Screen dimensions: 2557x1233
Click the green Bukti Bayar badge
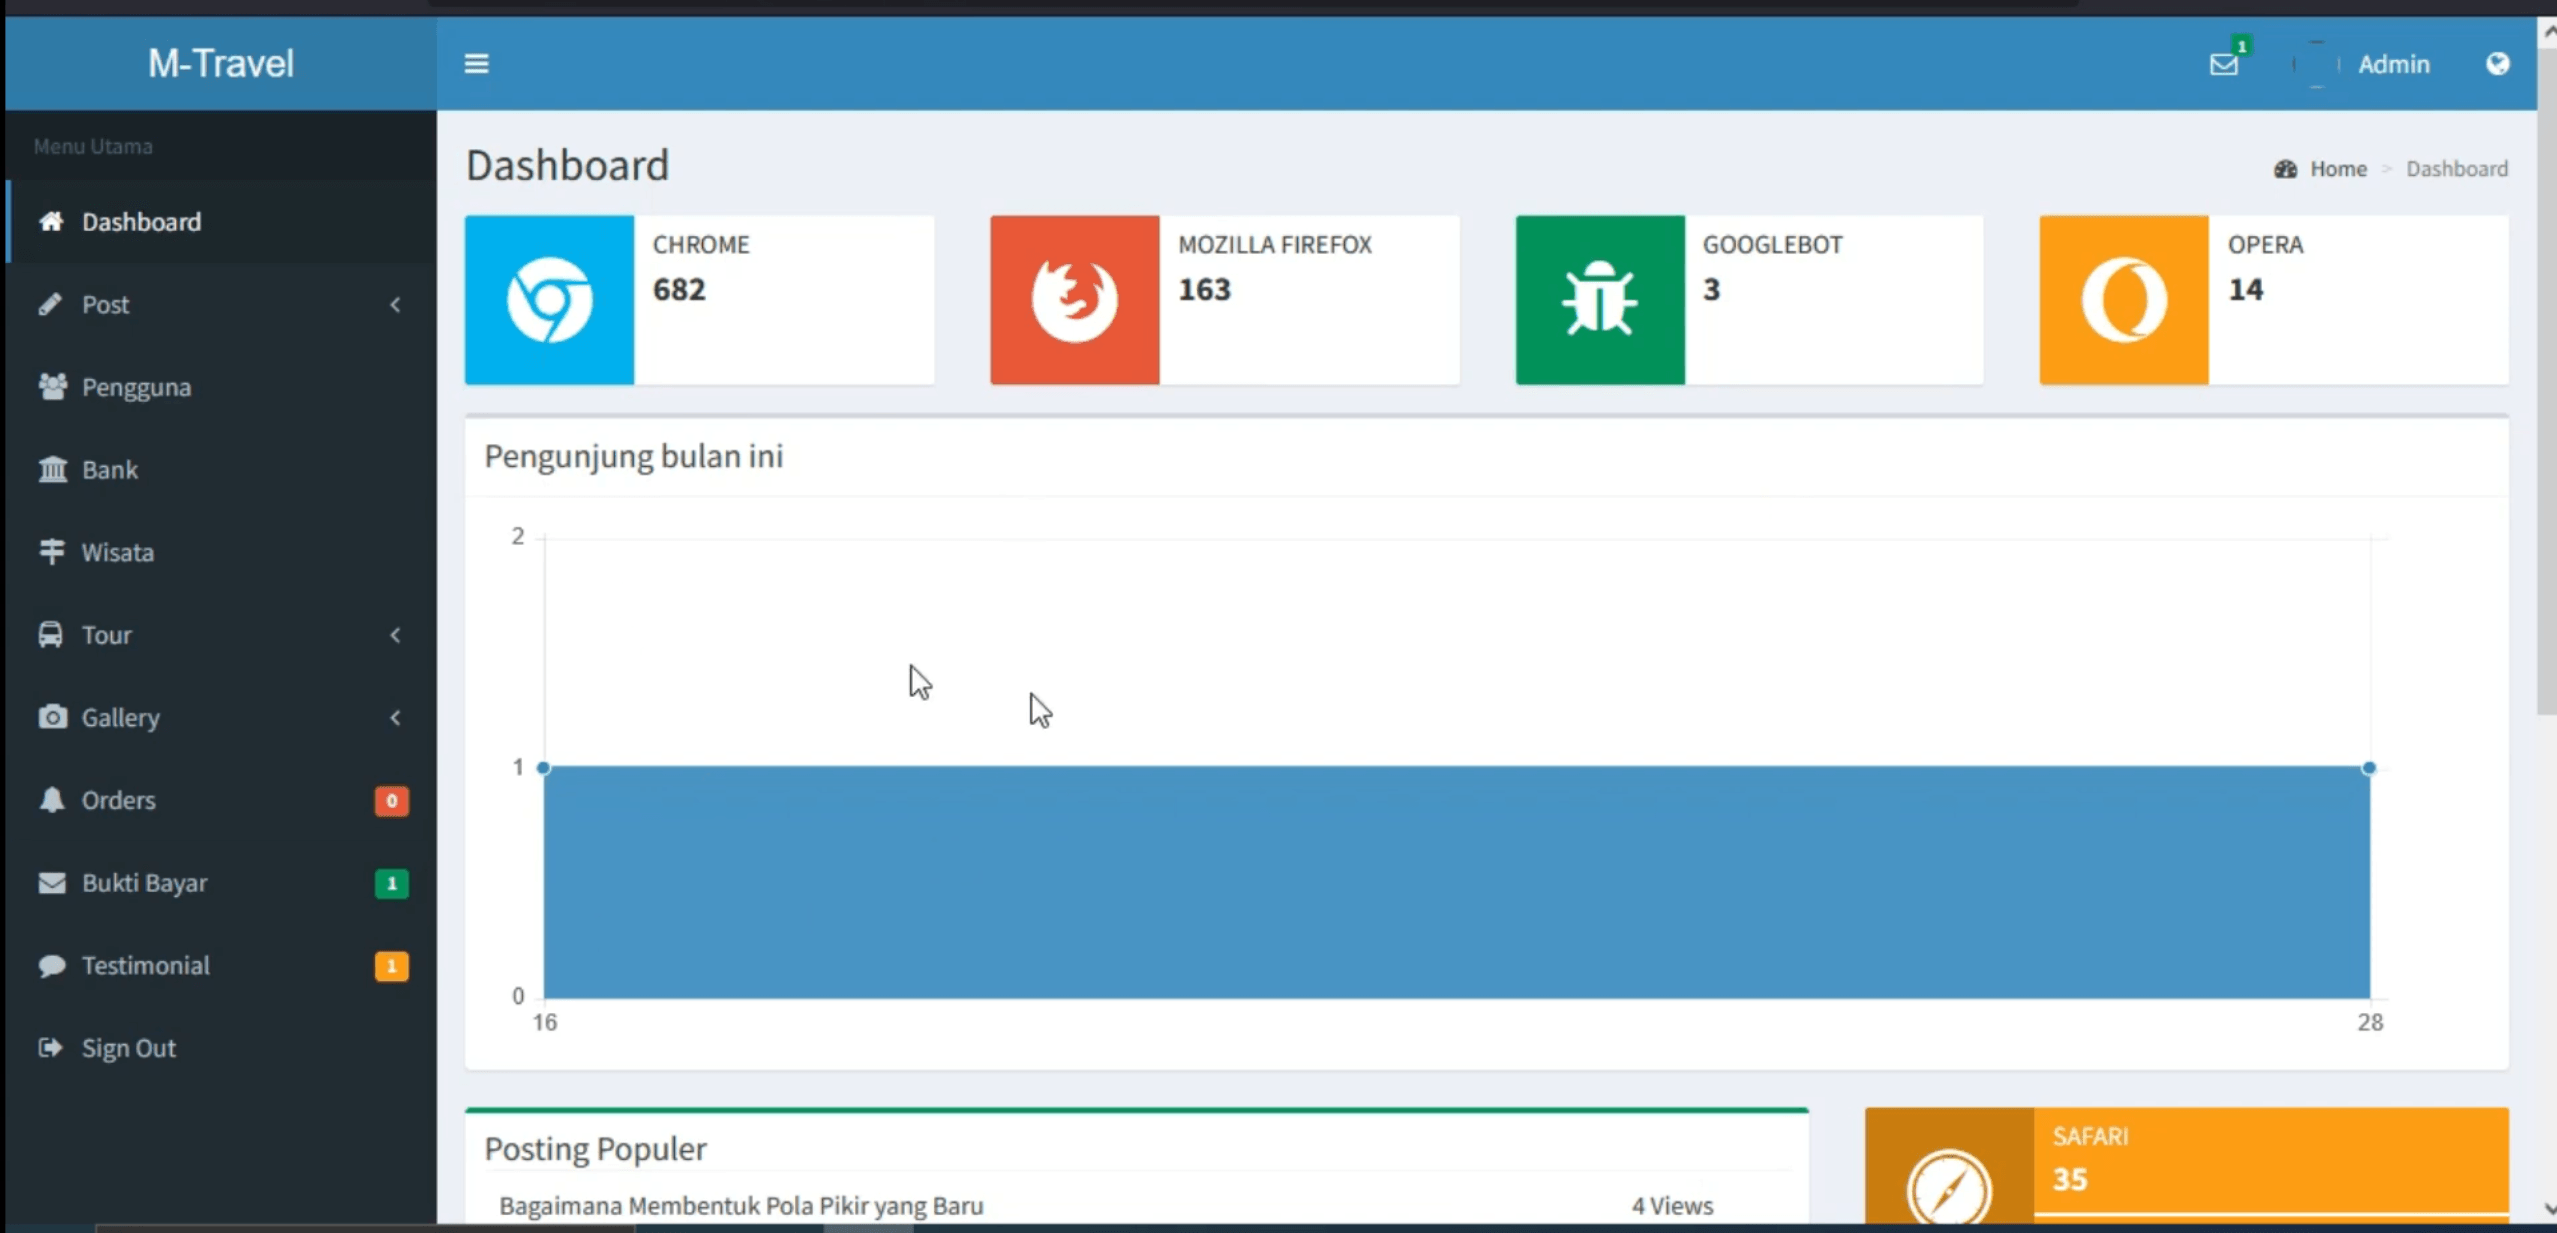click(x=391, y=883)
